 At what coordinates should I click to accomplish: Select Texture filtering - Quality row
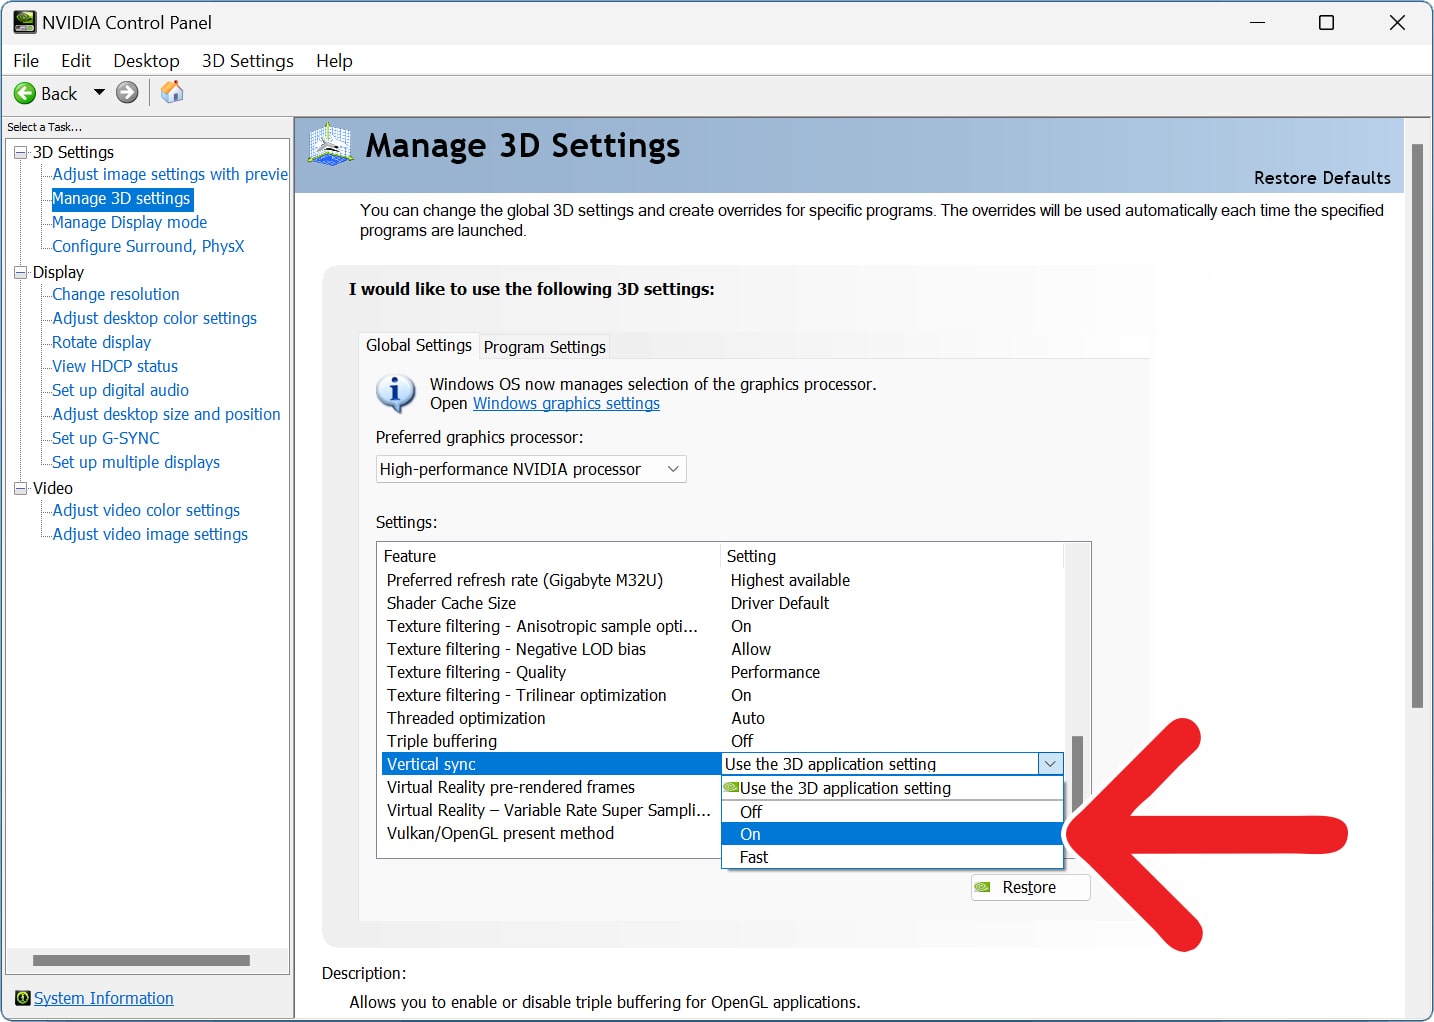[x=722, y=672]
